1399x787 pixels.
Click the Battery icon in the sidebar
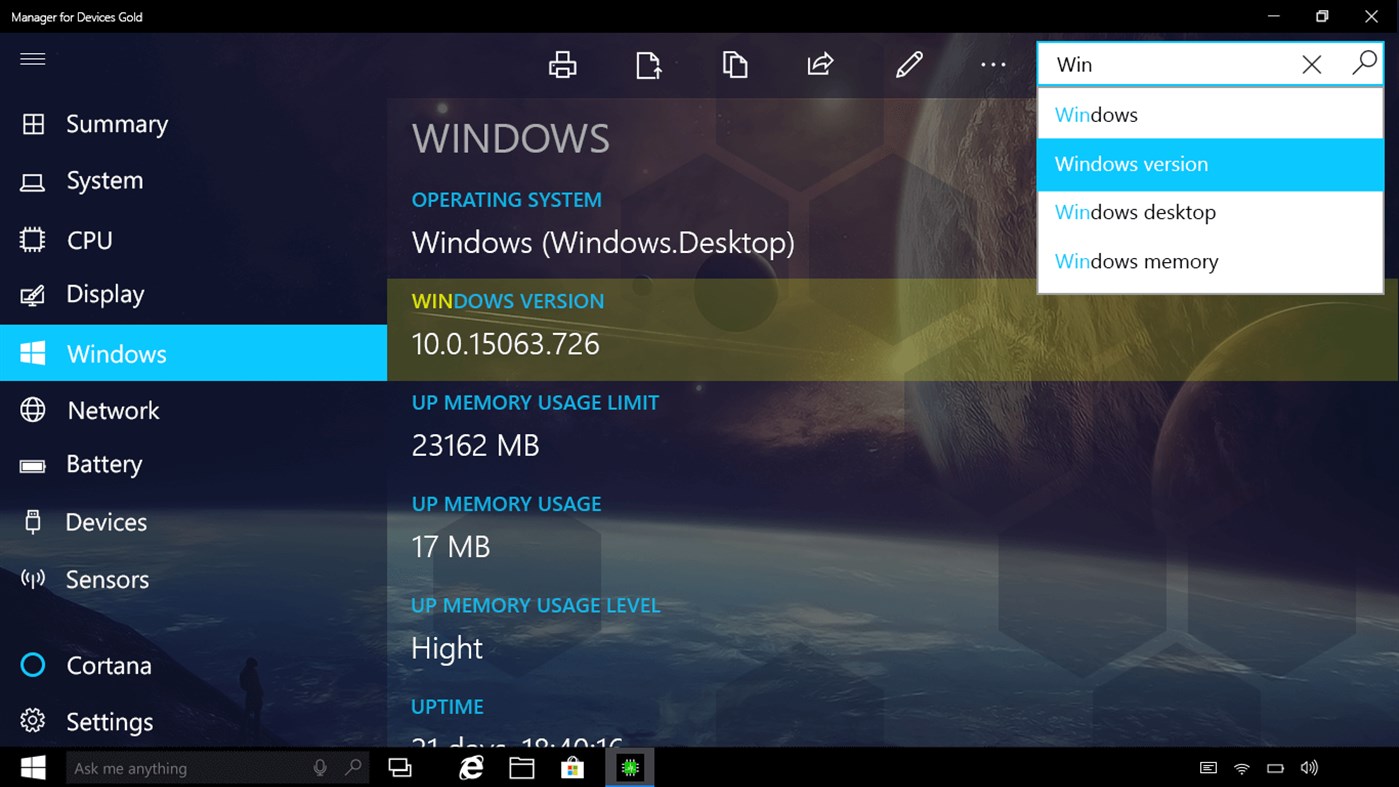coord(34,464)
